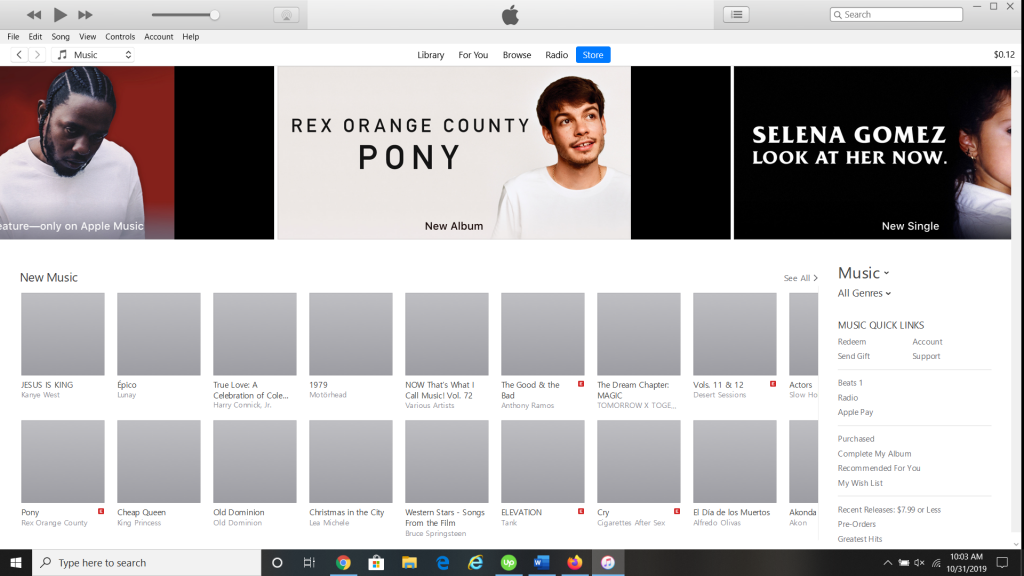The width and height of the screenshot is (1024, 576).
Task: Open Firefox from the taskbar
Action: coord(575,562)
